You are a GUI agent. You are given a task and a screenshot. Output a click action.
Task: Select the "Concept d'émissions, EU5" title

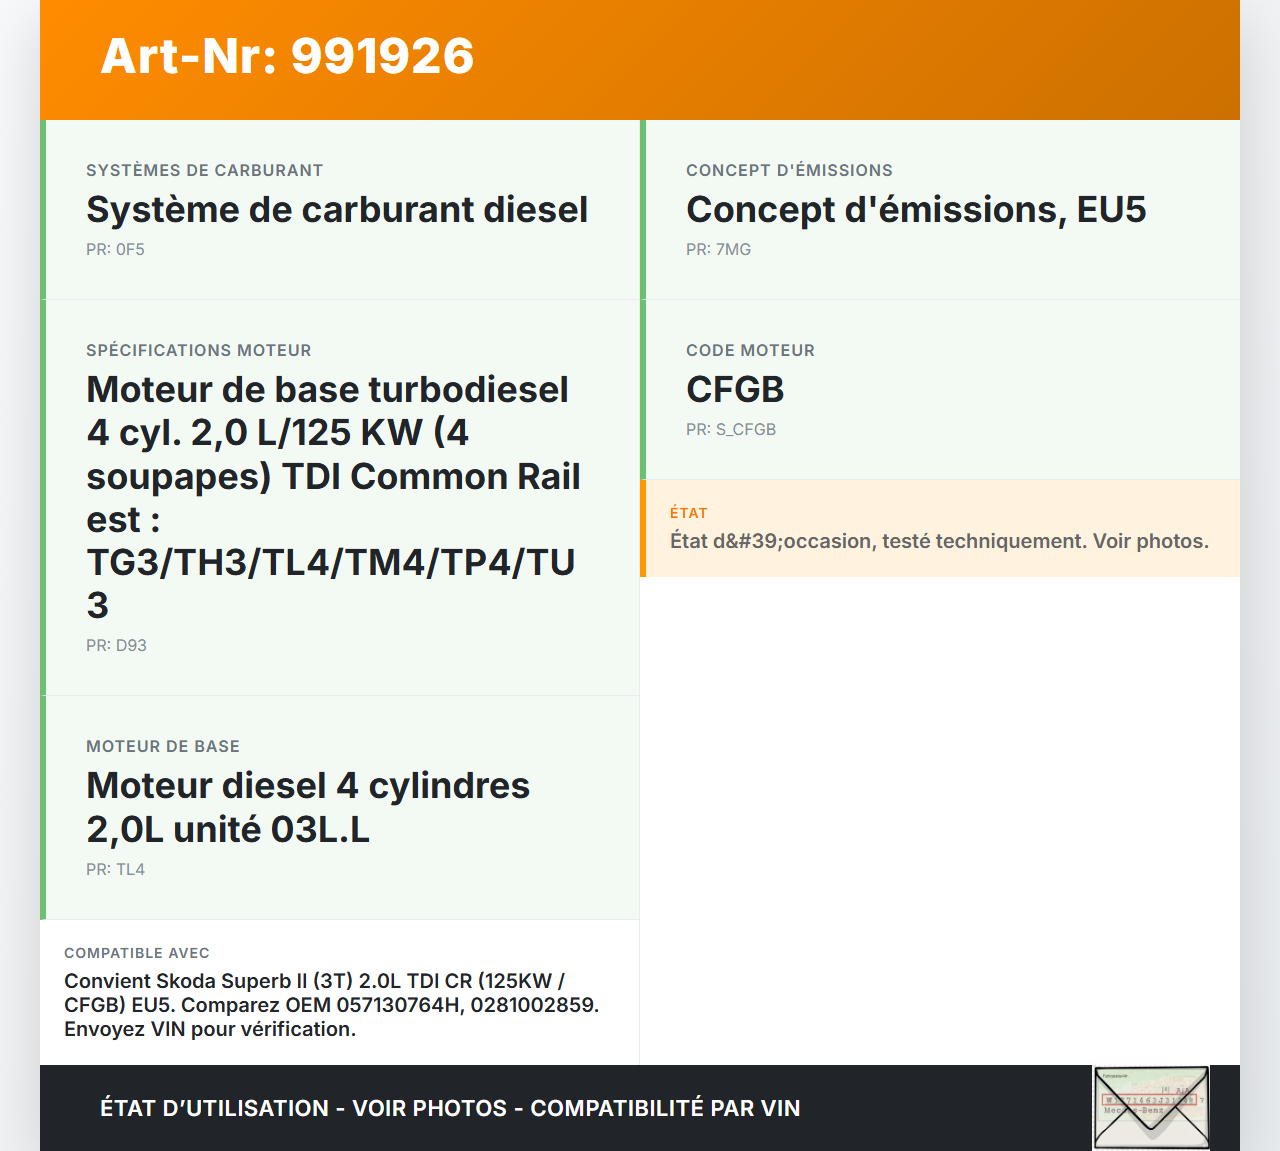tap(916, 210)
